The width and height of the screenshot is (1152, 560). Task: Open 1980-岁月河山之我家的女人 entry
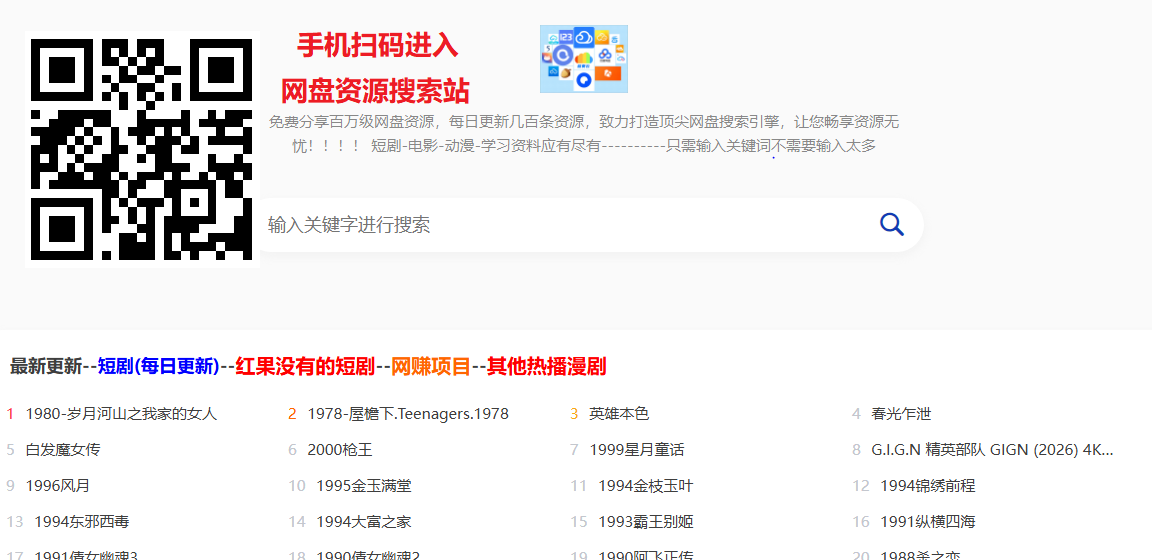(x=121, y=414)
